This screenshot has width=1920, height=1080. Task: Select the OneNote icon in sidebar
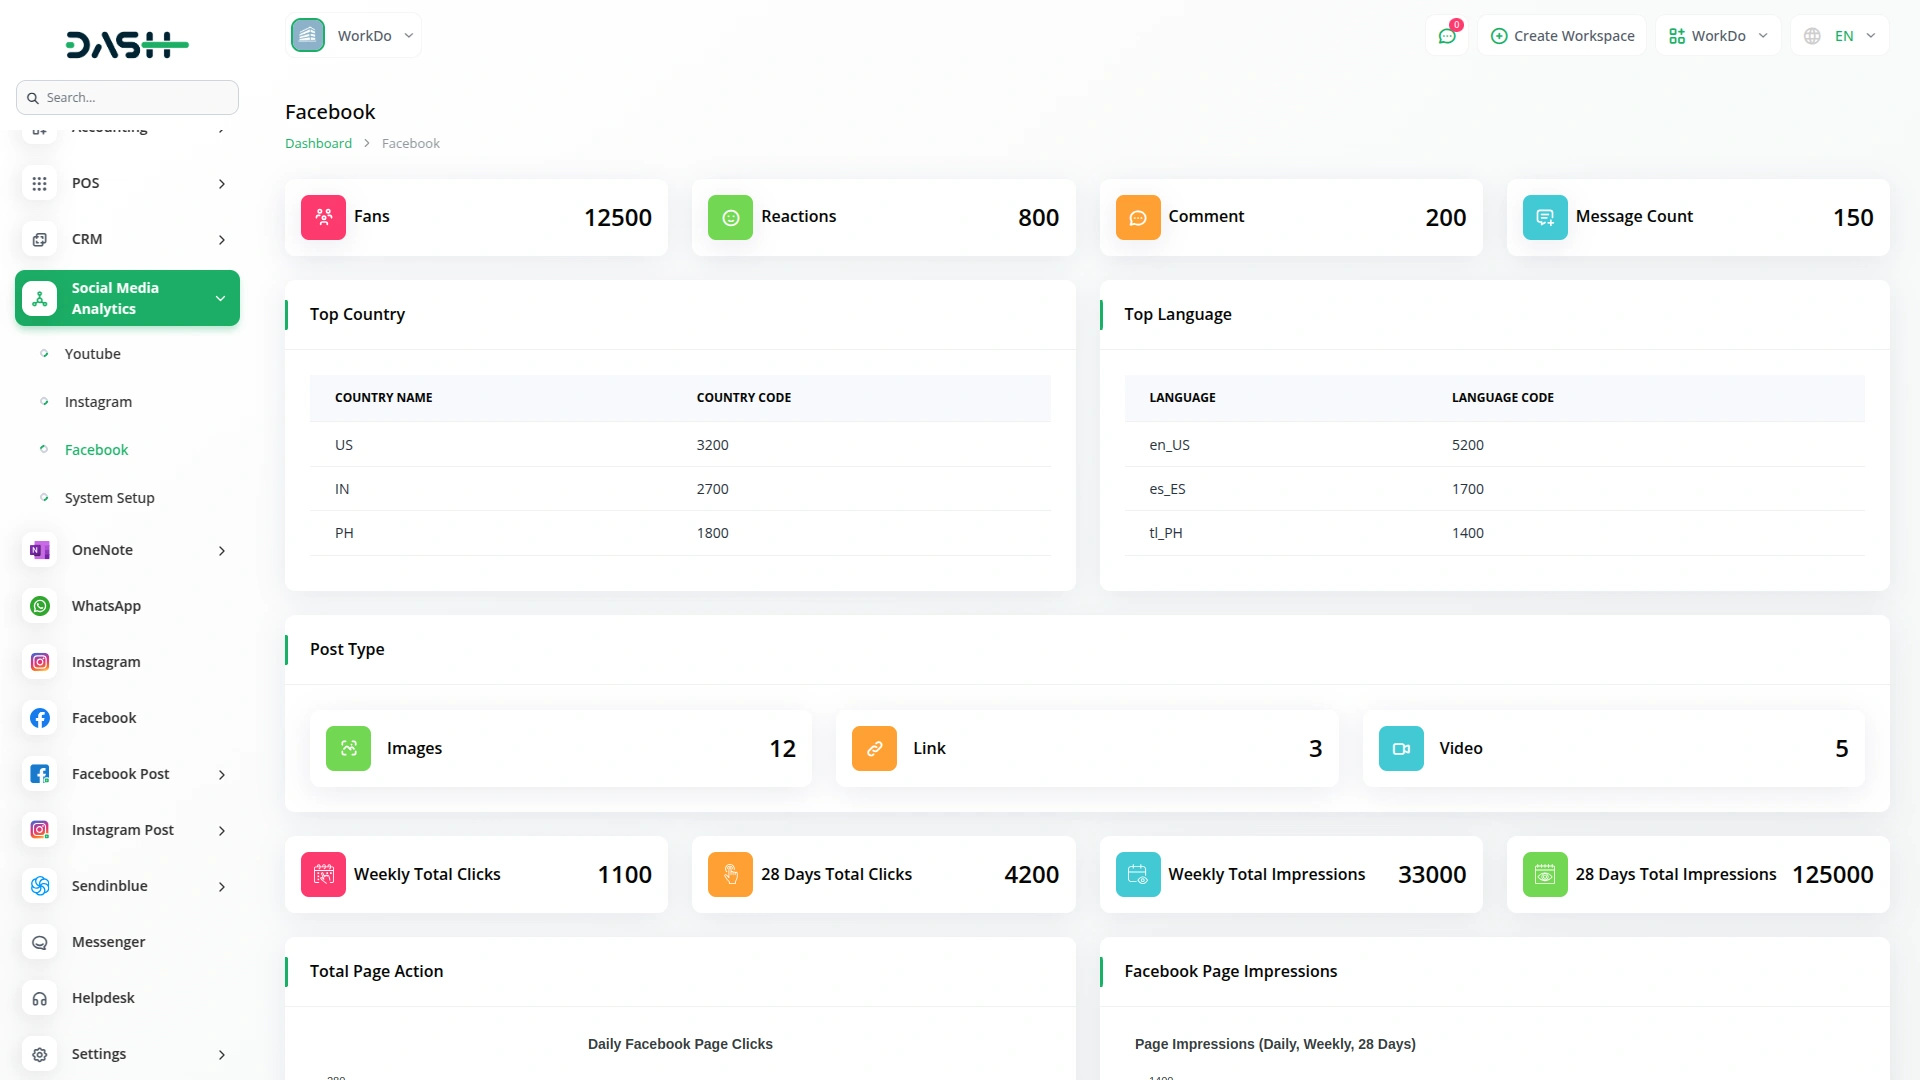(x=39, y=550)
